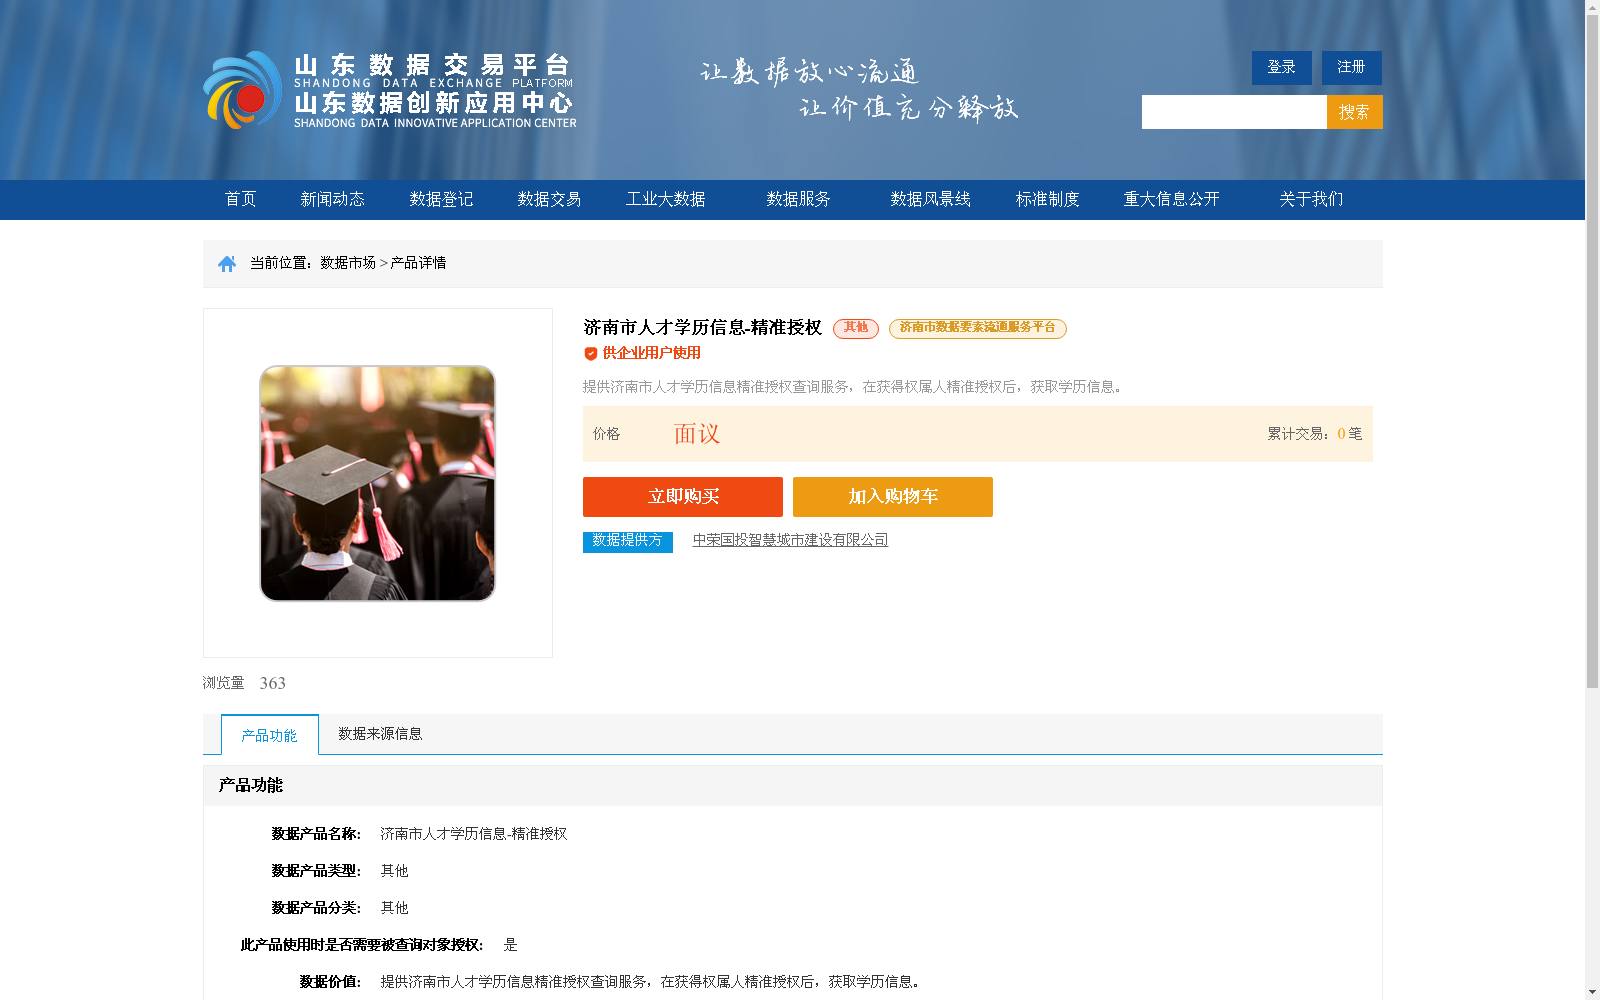Open the 新闻动态 menu item
The height and width of the screenshot is (1000, 1600).
point(333,199)
